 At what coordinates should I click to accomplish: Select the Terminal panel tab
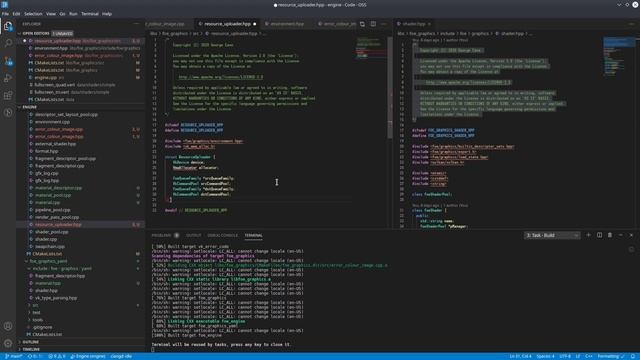pos(253,235)
